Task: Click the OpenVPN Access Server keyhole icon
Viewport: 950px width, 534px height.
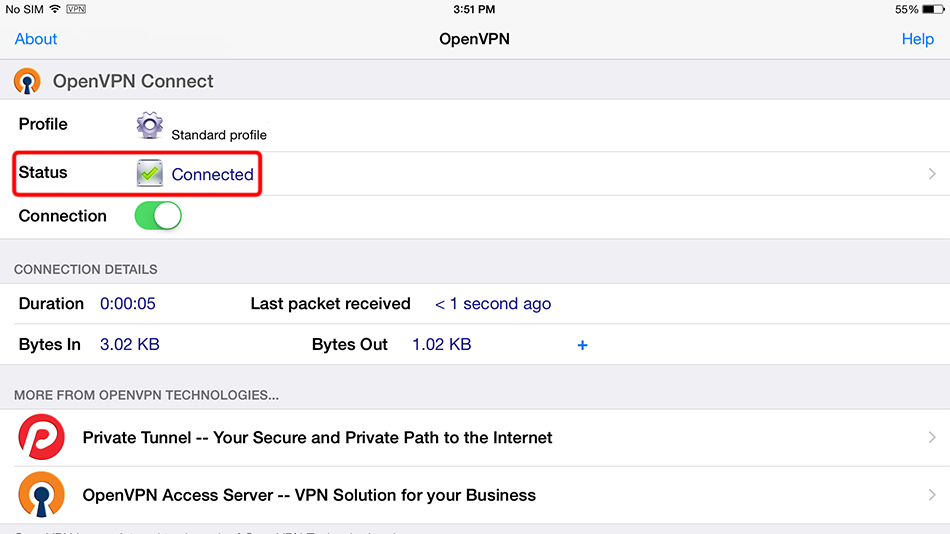Action: pos(41,495)
